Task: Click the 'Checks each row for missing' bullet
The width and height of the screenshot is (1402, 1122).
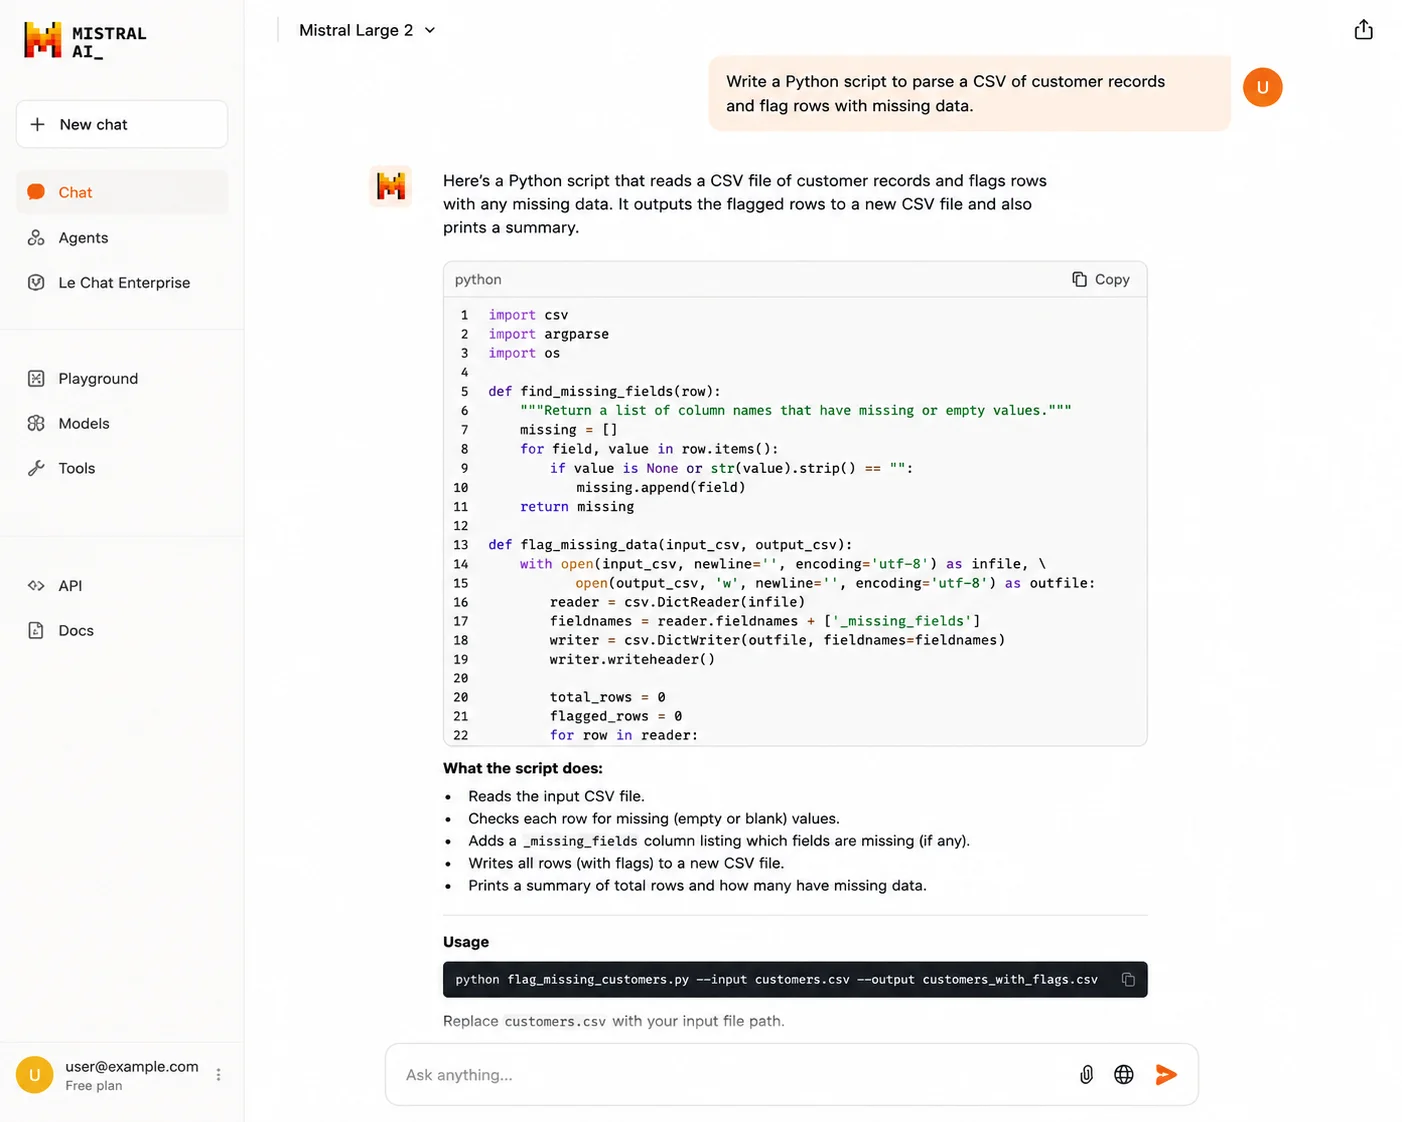Action: [654, 818]
